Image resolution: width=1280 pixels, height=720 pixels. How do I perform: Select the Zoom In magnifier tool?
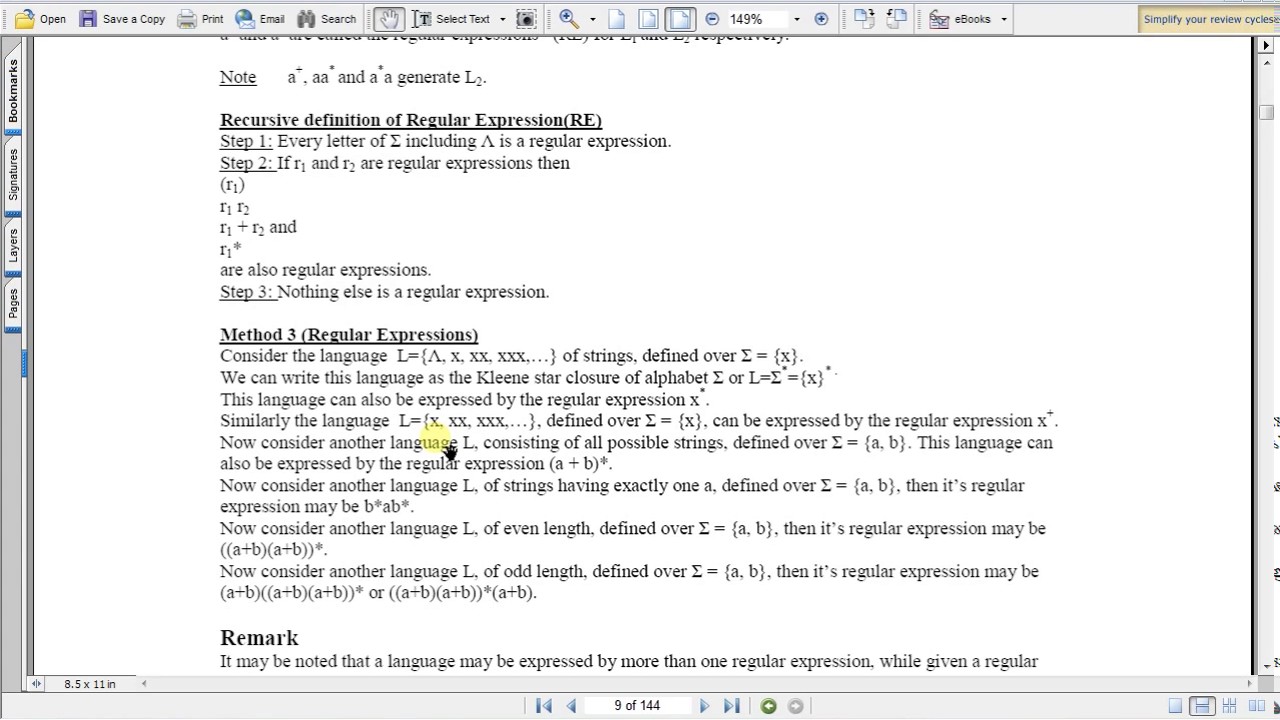[x=568, y=19]
